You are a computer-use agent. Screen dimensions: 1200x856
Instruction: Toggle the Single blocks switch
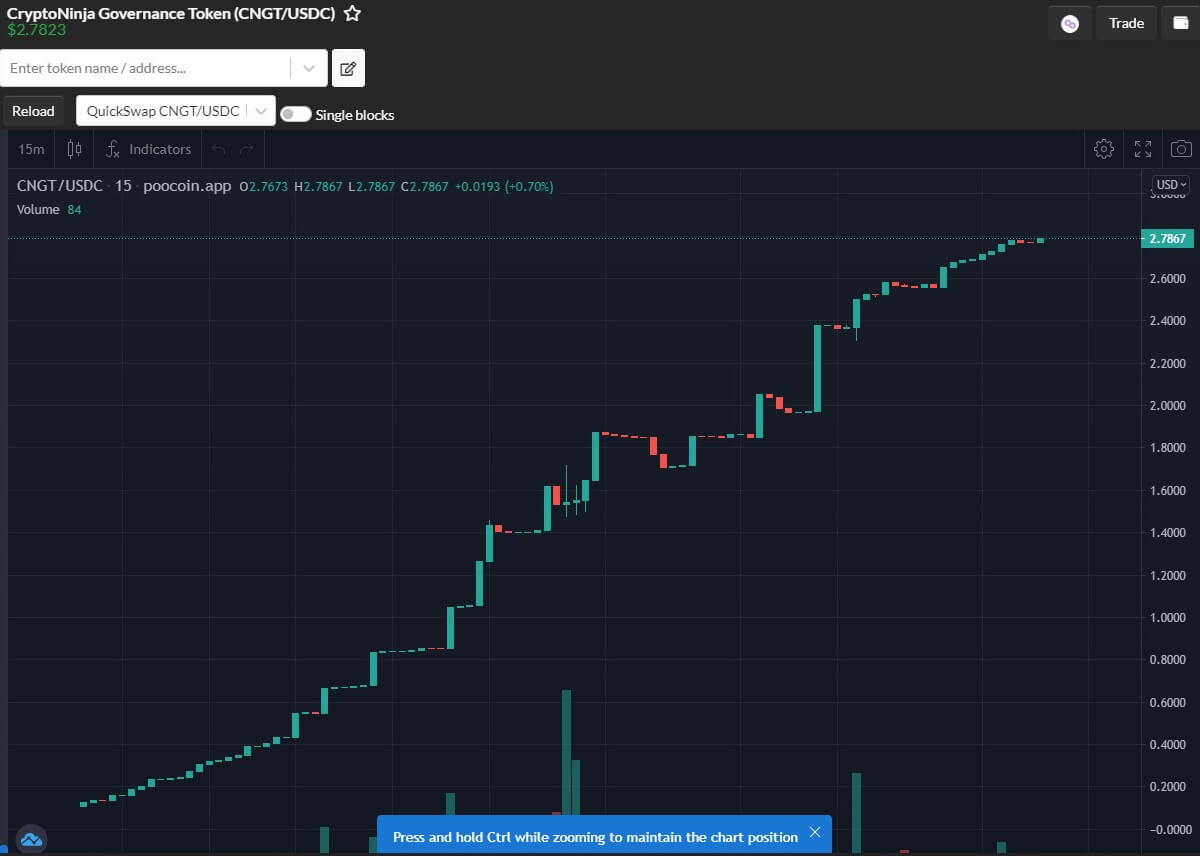[296, 114]
